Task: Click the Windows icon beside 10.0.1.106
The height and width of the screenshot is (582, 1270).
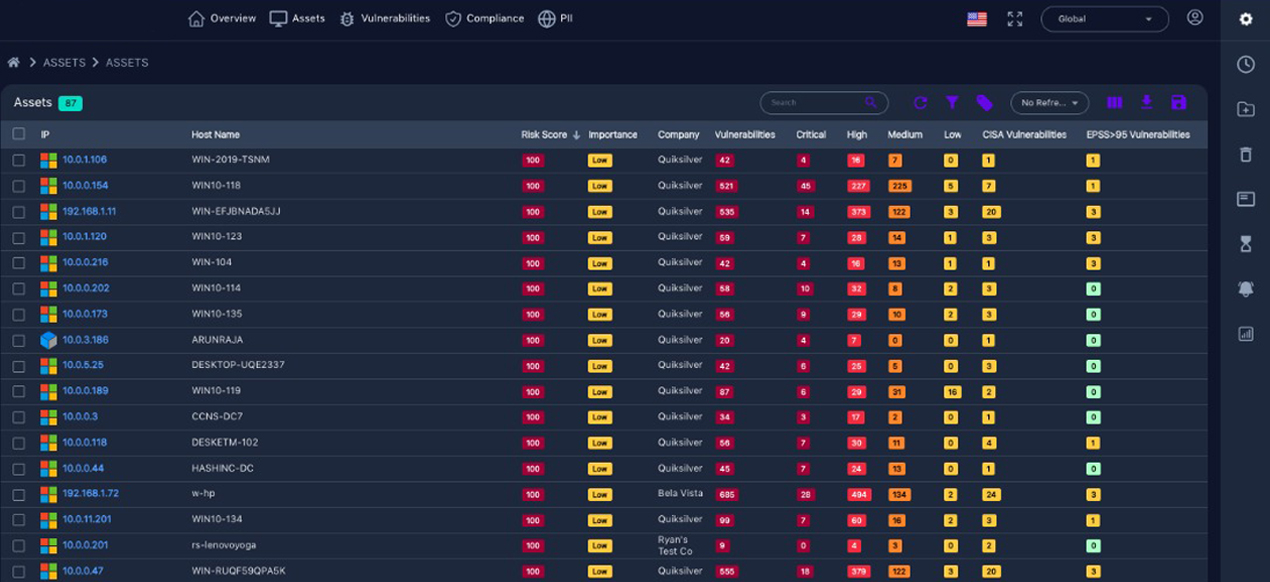Action: [49, 160]
